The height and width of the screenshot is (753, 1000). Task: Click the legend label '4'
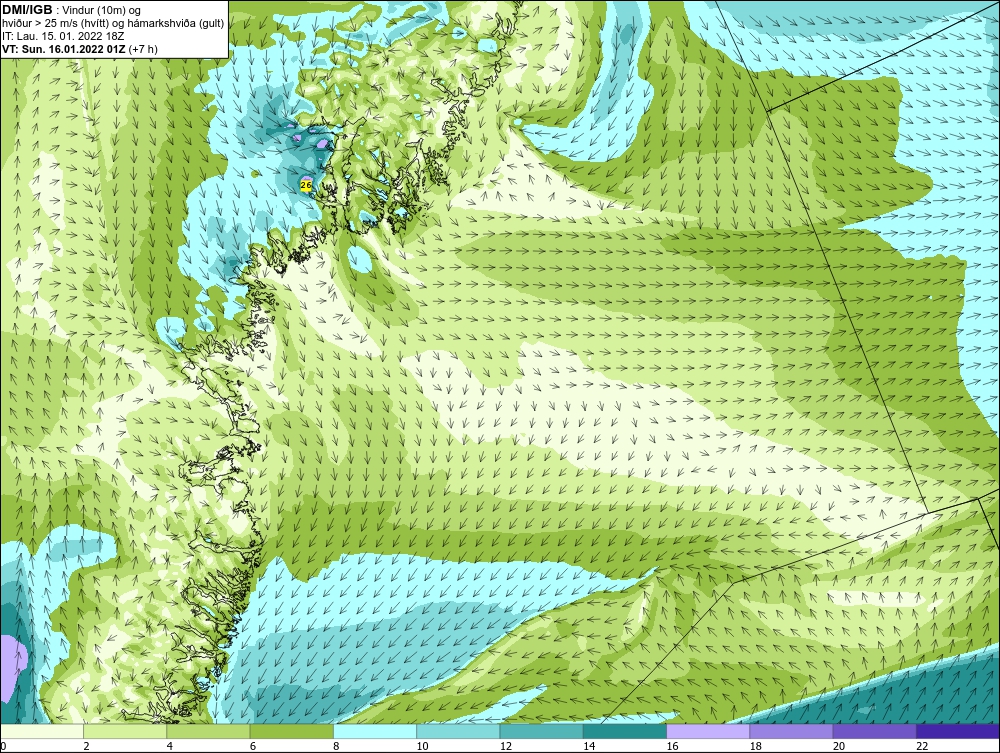170,747
